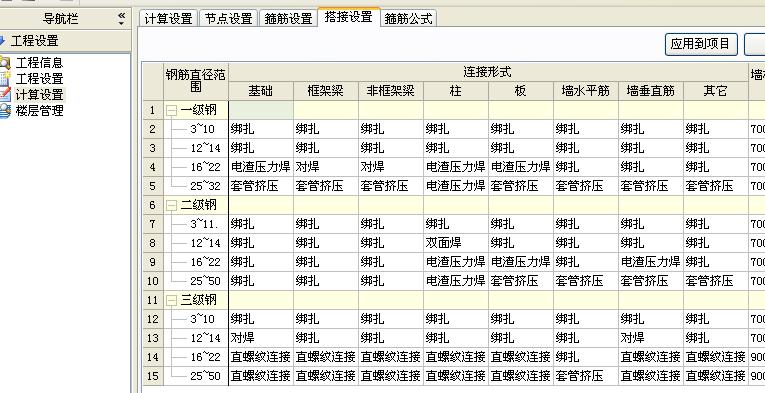This screenshot has height=393, width=765.
Task: Select the 柱 cell 双面焊 in row 8
Action: (456, 243)
